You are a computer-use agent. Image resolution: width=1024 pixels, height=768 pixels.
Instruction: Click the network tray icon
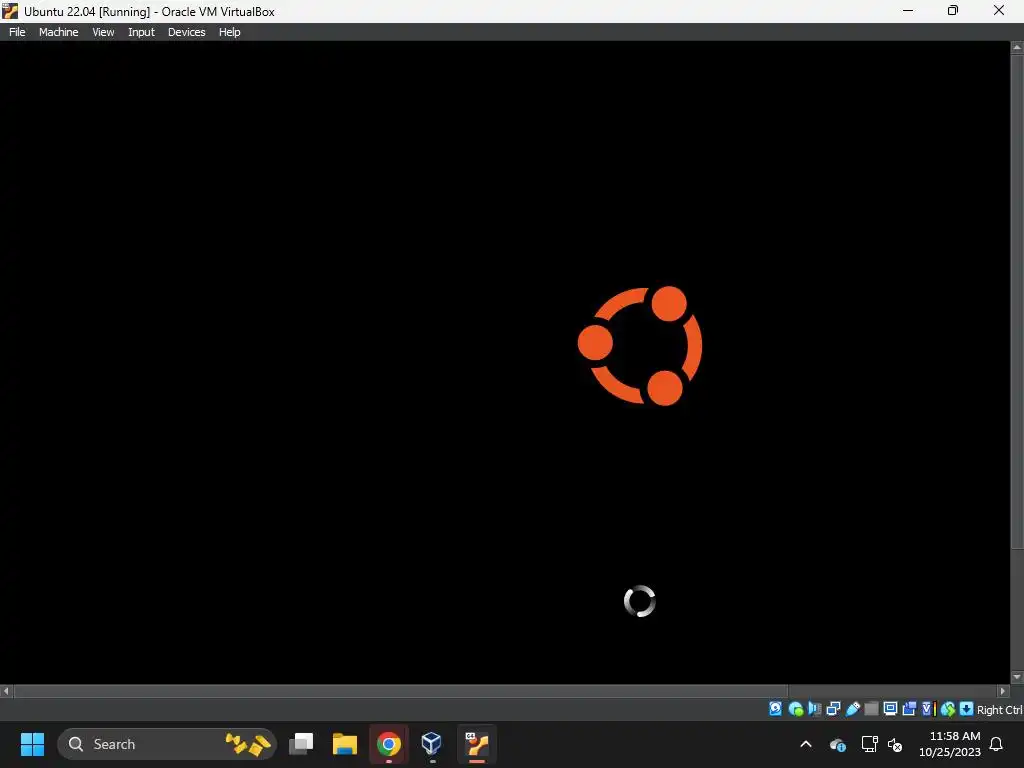click(x=869, y=744)
